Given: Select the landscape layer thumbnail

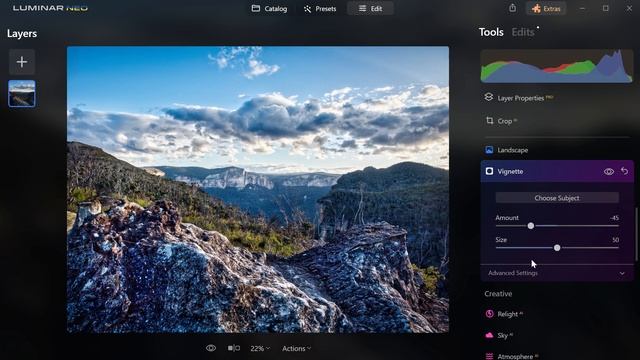Looking at the screenshot, I should [22, 93].
